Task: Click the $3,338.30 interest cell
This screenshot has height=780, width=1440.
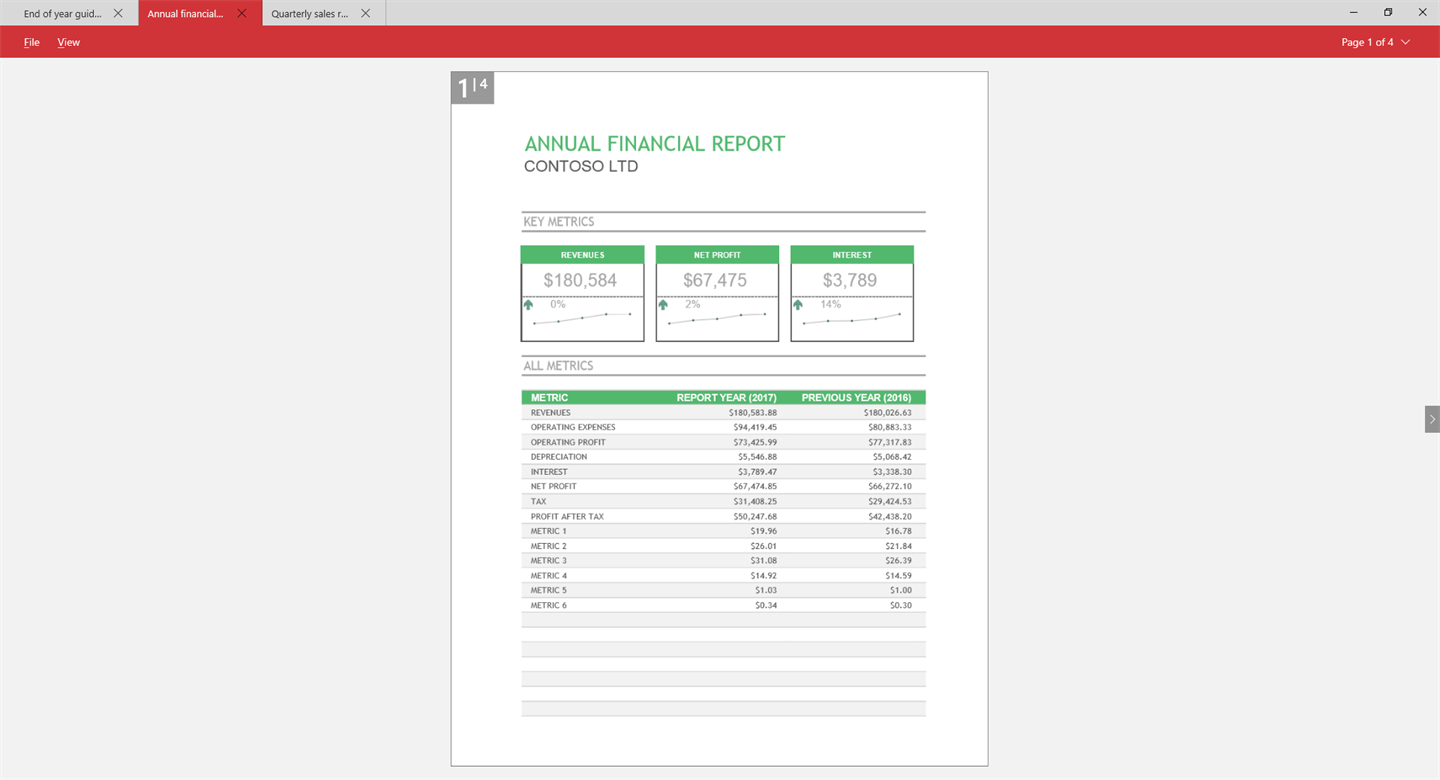Action: click(x=892, y=472)
